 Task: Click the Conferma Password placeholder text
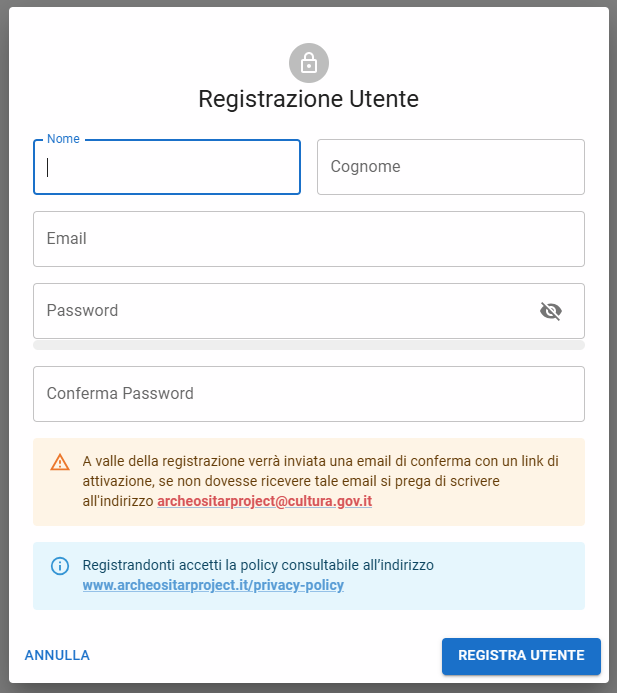coord(120,394)
